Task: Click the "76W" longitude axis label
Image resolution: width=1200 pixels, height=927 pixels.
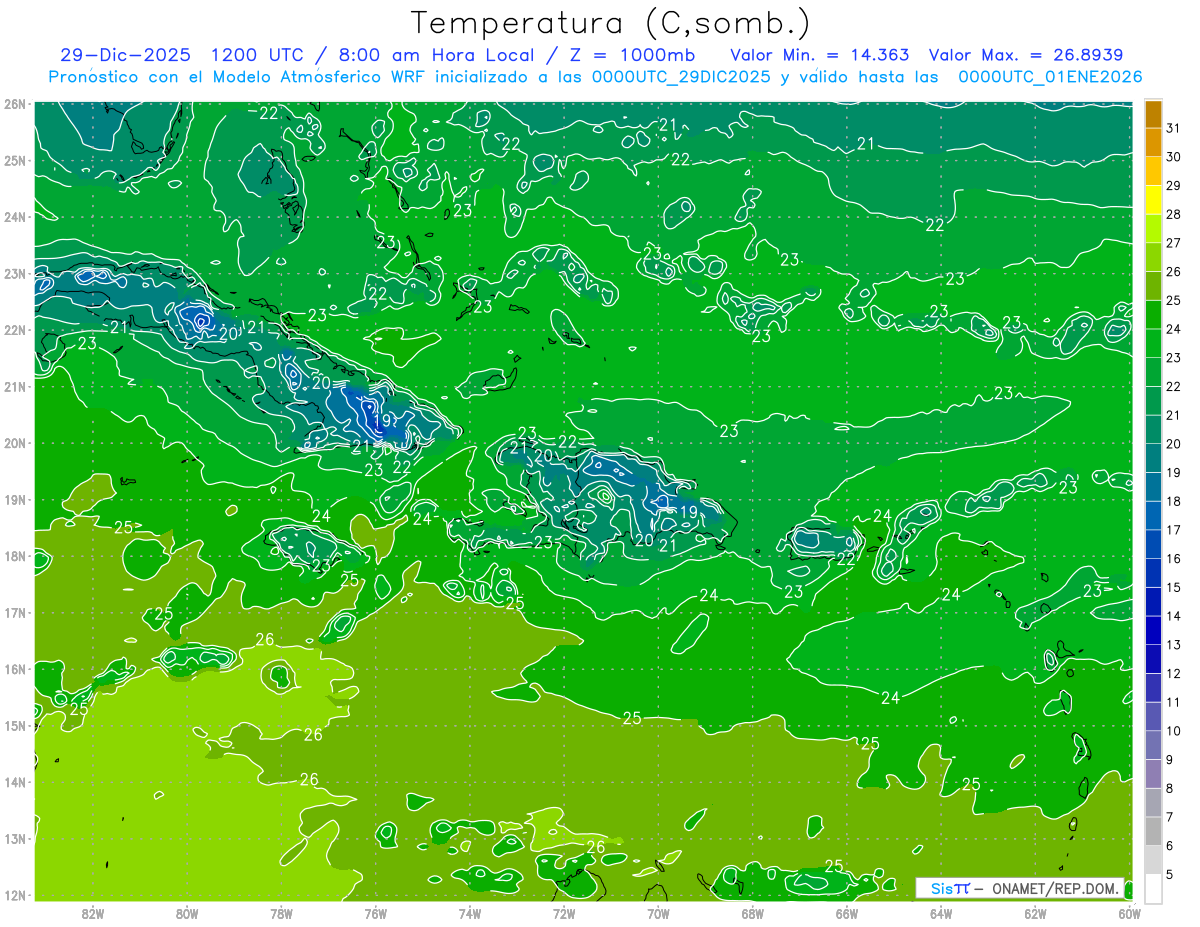Action: point(375,913)
